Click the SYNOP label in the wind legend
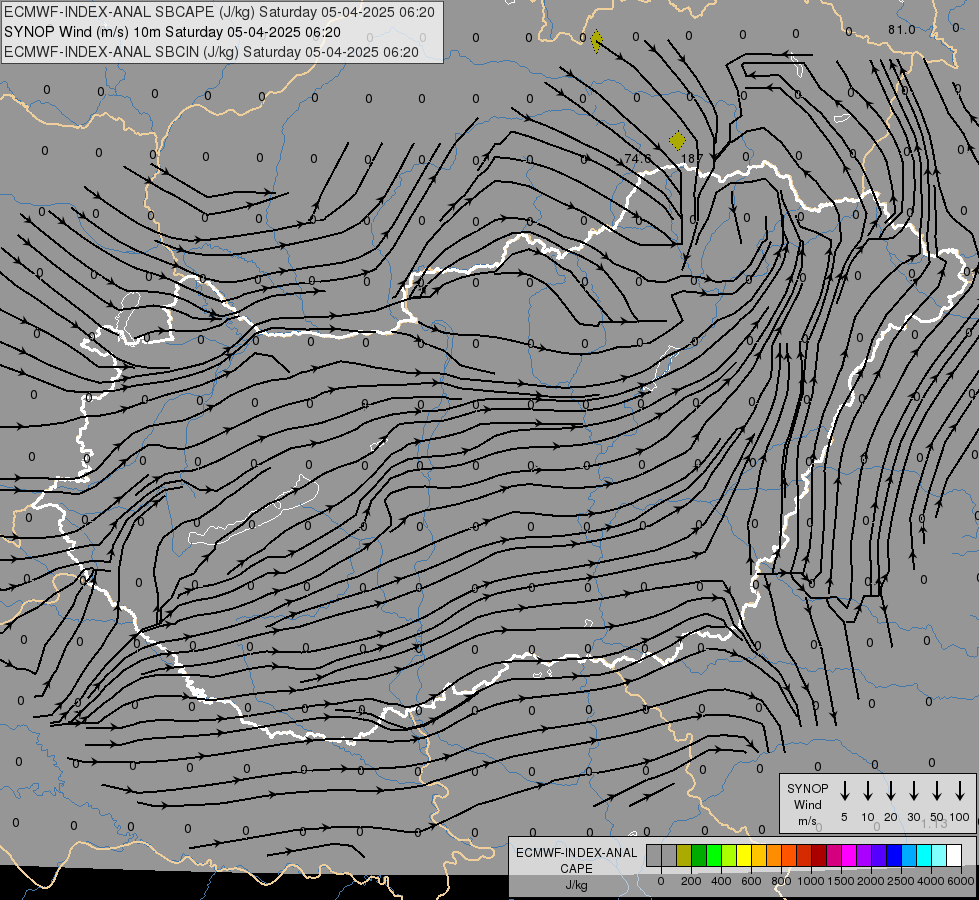 (807, 788)
